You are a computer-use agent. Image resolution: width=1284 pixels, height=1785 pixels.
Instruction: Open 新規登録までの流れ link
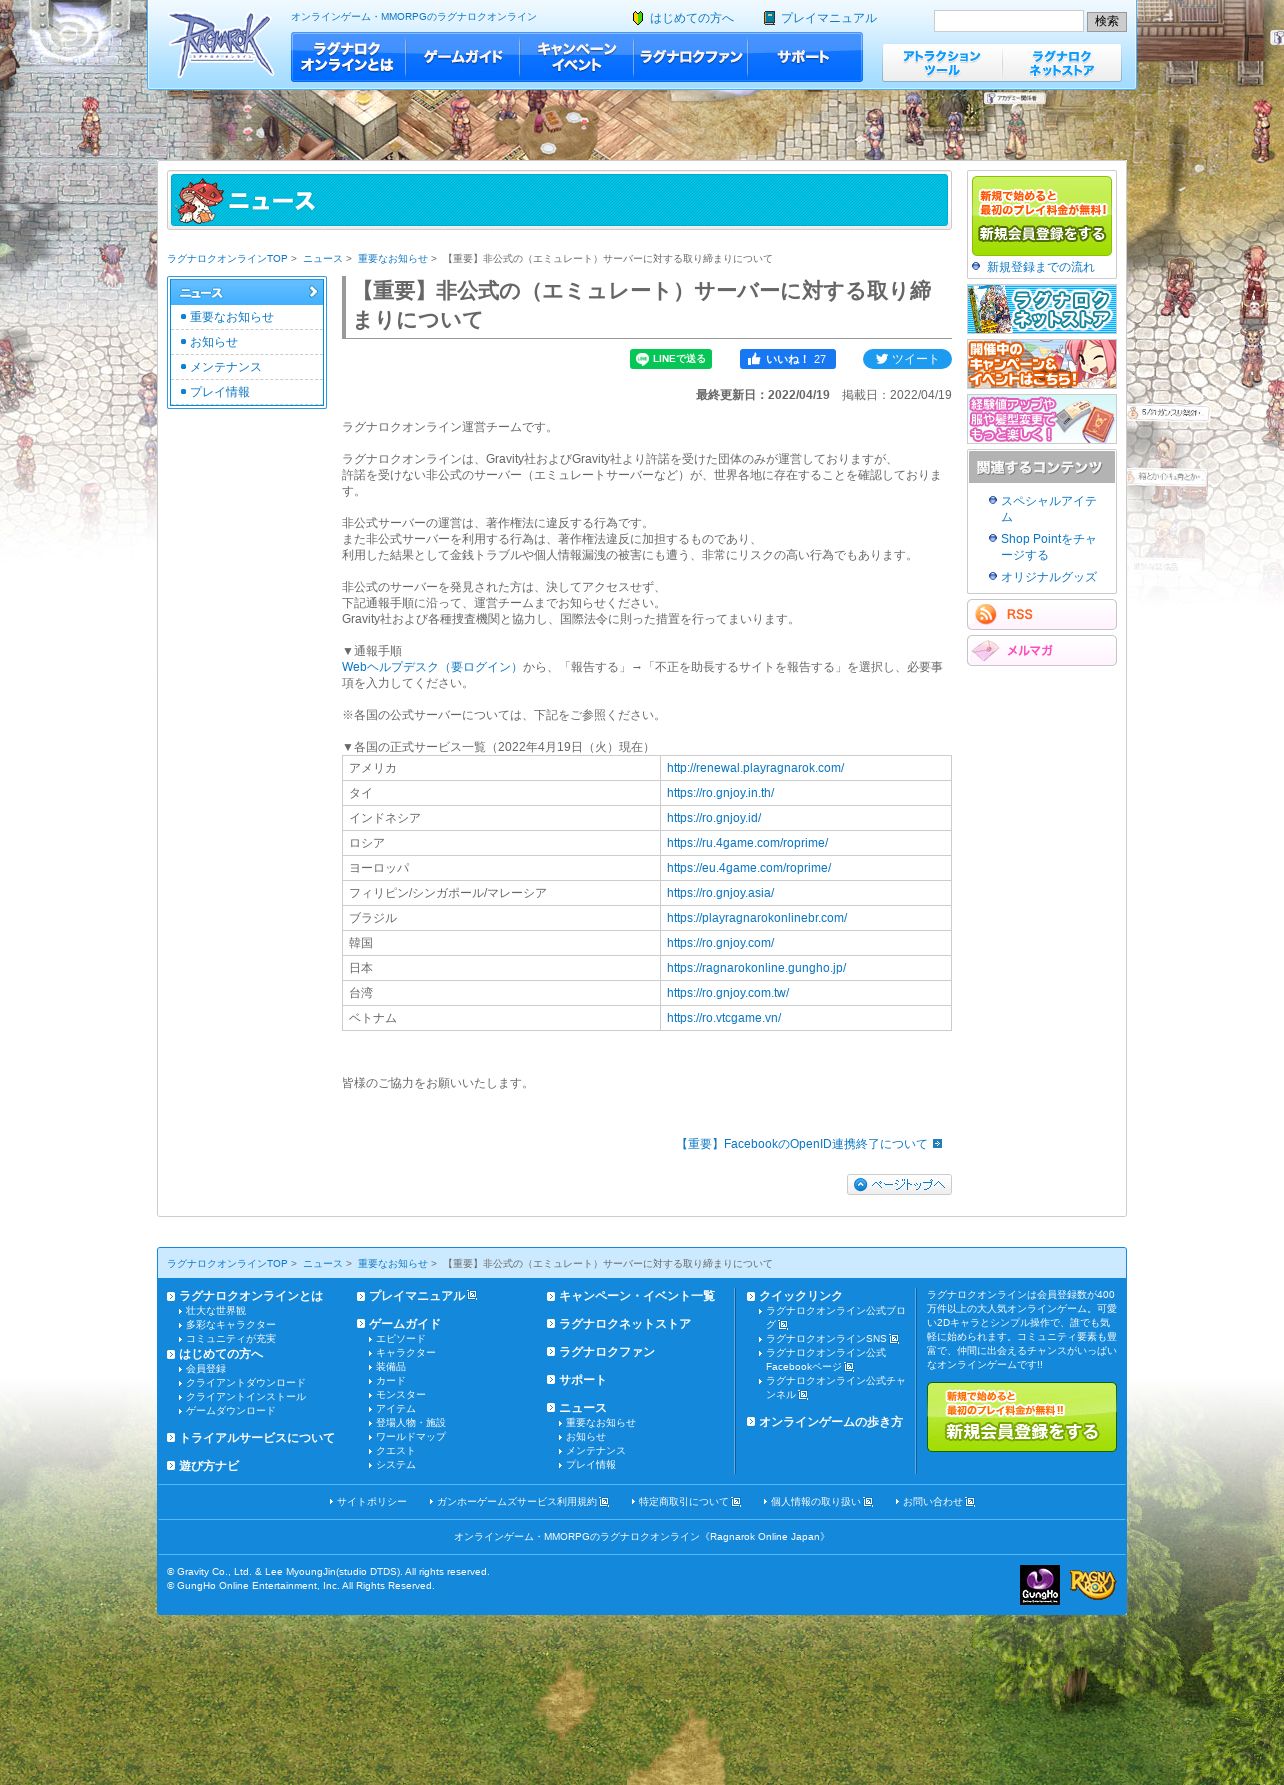1040,267
